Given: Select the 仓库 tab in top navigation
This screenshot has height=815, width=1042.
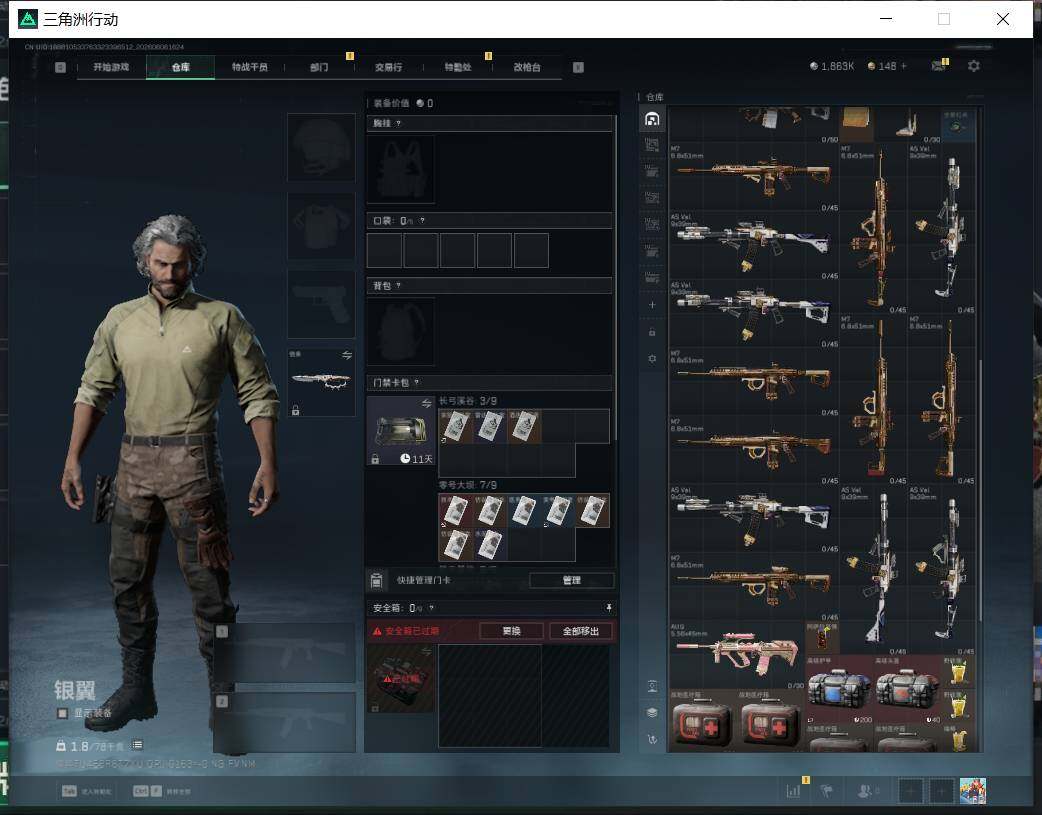Looking at the screenshot, I should click(x=180, y=67).
